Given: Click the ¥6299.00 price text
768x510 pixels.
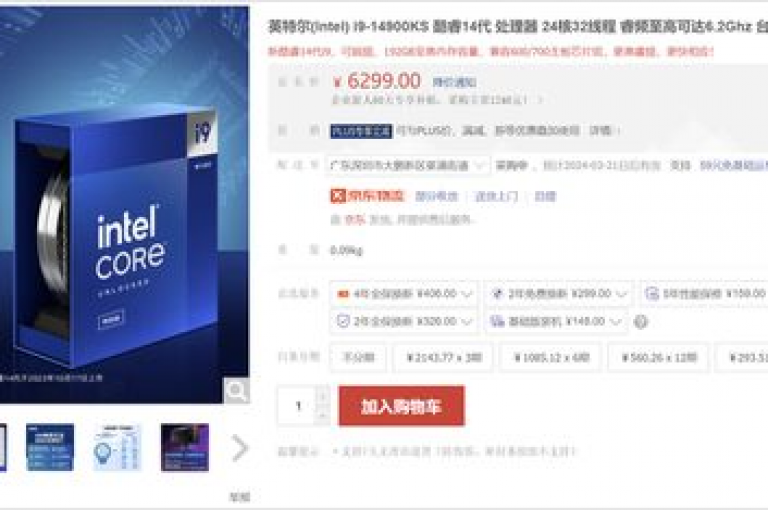Looking at the screenshot, I should pyautogui.click(x=377, y=81).
